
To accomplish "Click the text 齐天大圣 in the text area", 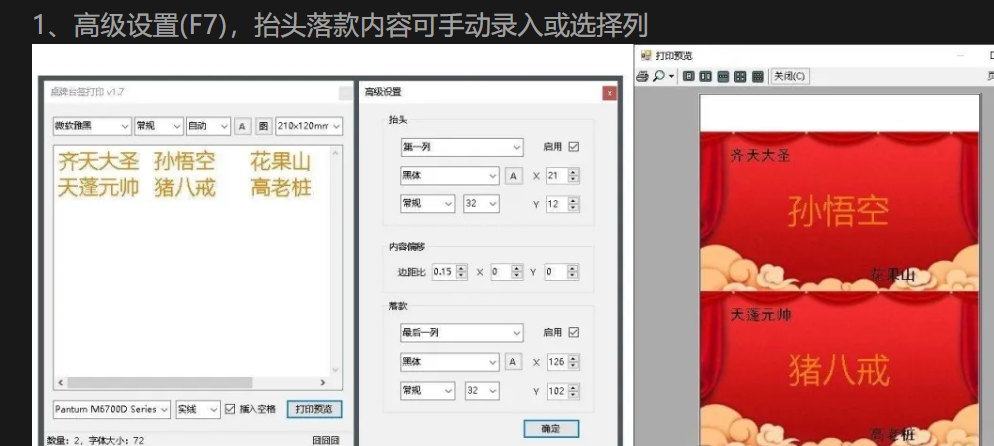I will [98, 162].
